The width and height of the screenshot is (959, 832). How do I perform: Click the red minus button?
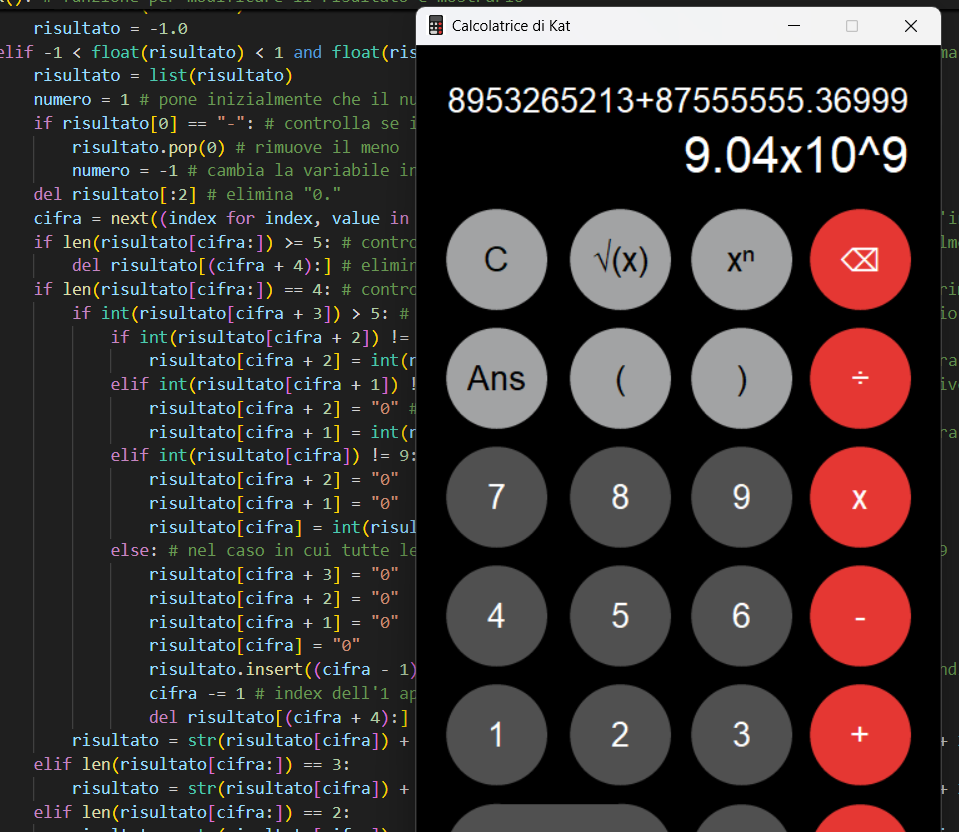(860, 615)
